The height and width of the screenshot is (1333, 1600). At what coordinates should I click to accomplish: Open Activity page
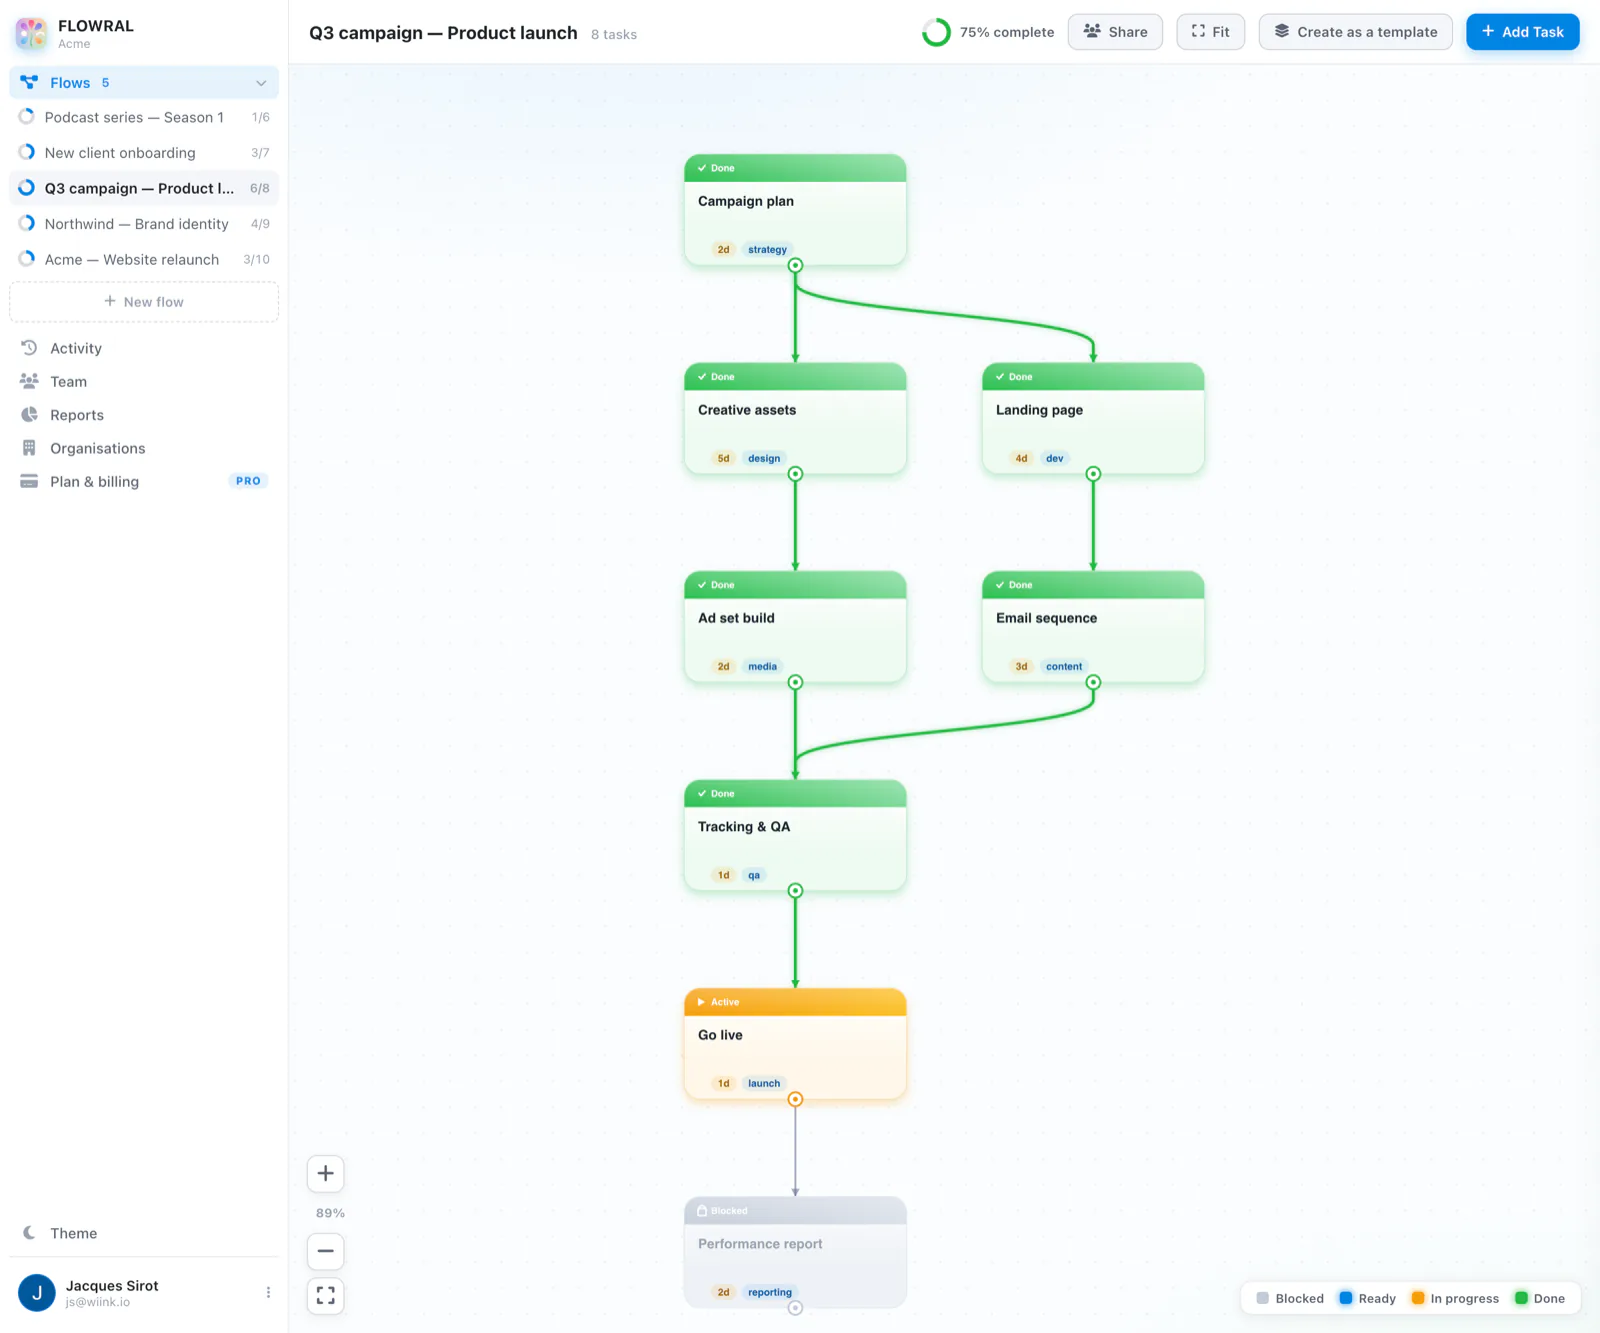click(x=144, y=348)
